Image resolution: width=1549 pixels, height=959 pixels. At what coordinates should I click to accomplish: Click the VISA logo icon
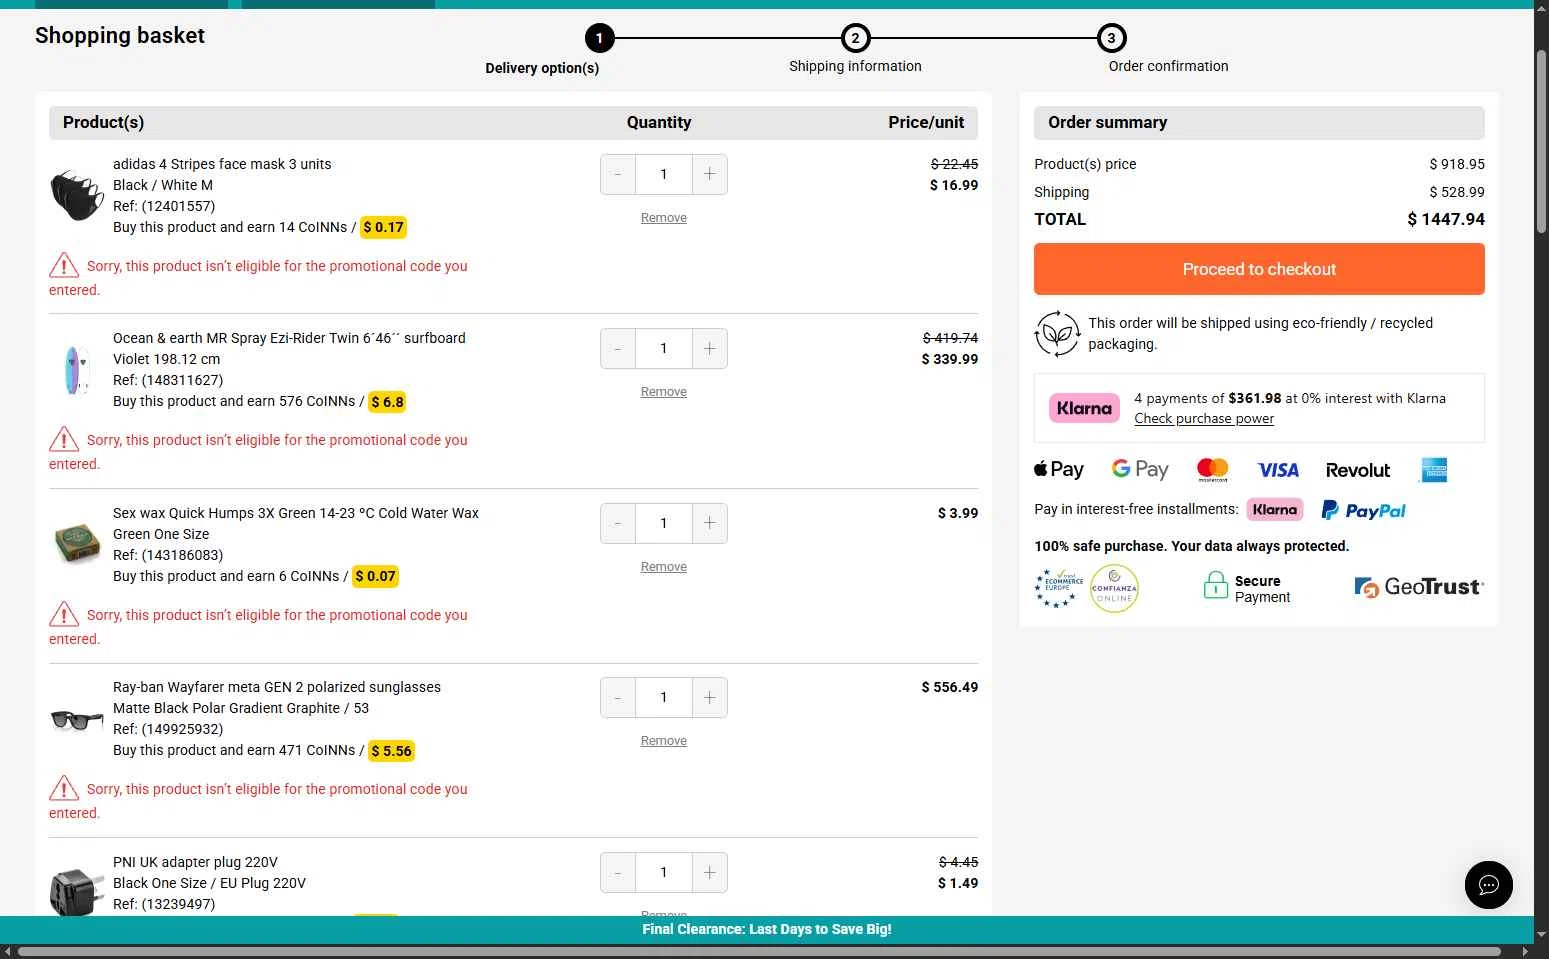[x=1278, y=470]
